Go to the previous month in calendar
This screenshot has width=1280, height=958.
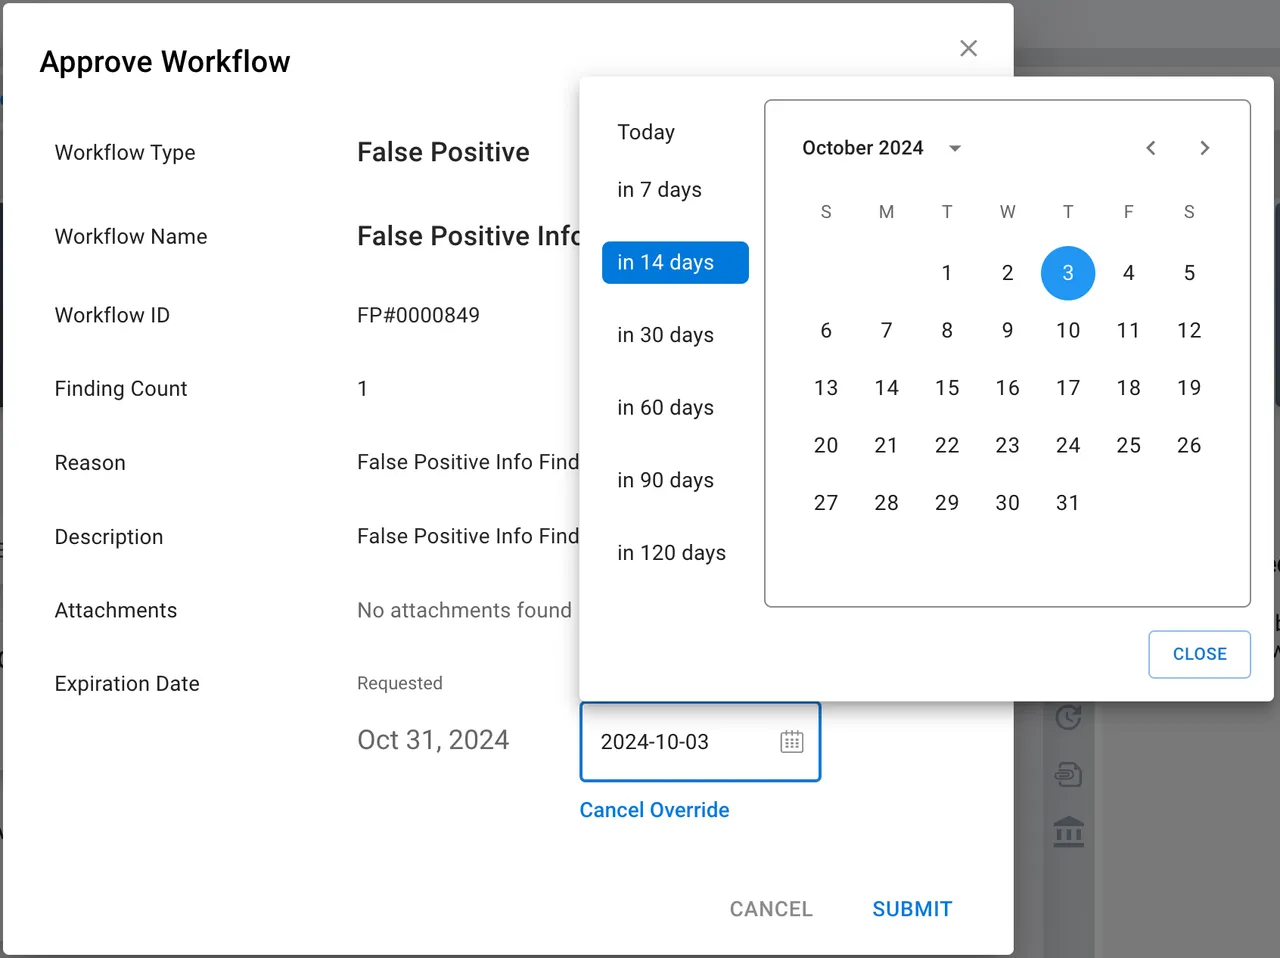click(1151, 148)
